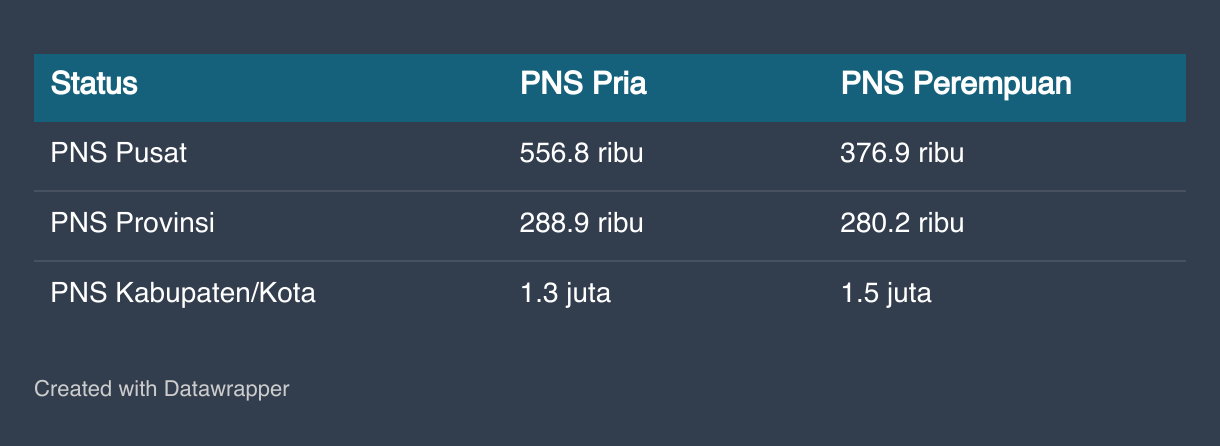Image resolution: width=1220 pixels, height=446 pixels.
Task: Select the word Perempuan in header
Action: [x=993, y=84]
